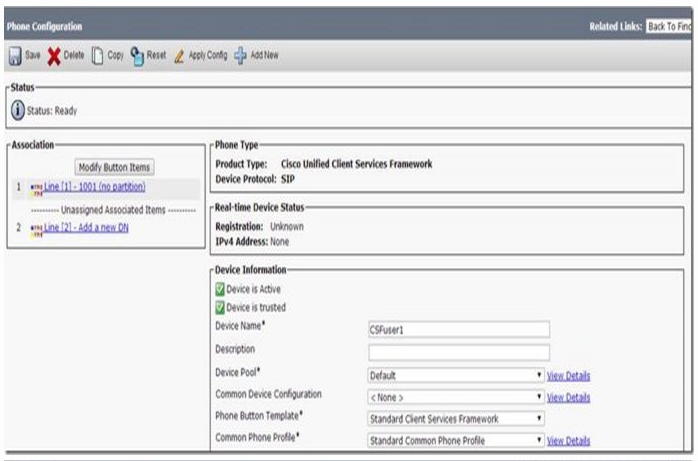Viewport: 698px width, 461px height.
Task: Click the Modify Button Items button
Action: [114, 167]
